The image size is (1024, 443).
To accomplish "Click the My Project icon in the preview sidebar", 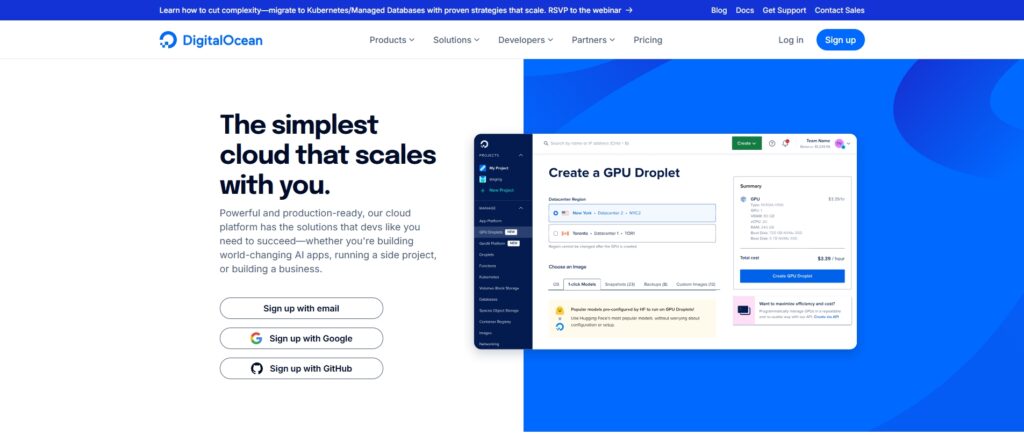I will click(483, 168).
